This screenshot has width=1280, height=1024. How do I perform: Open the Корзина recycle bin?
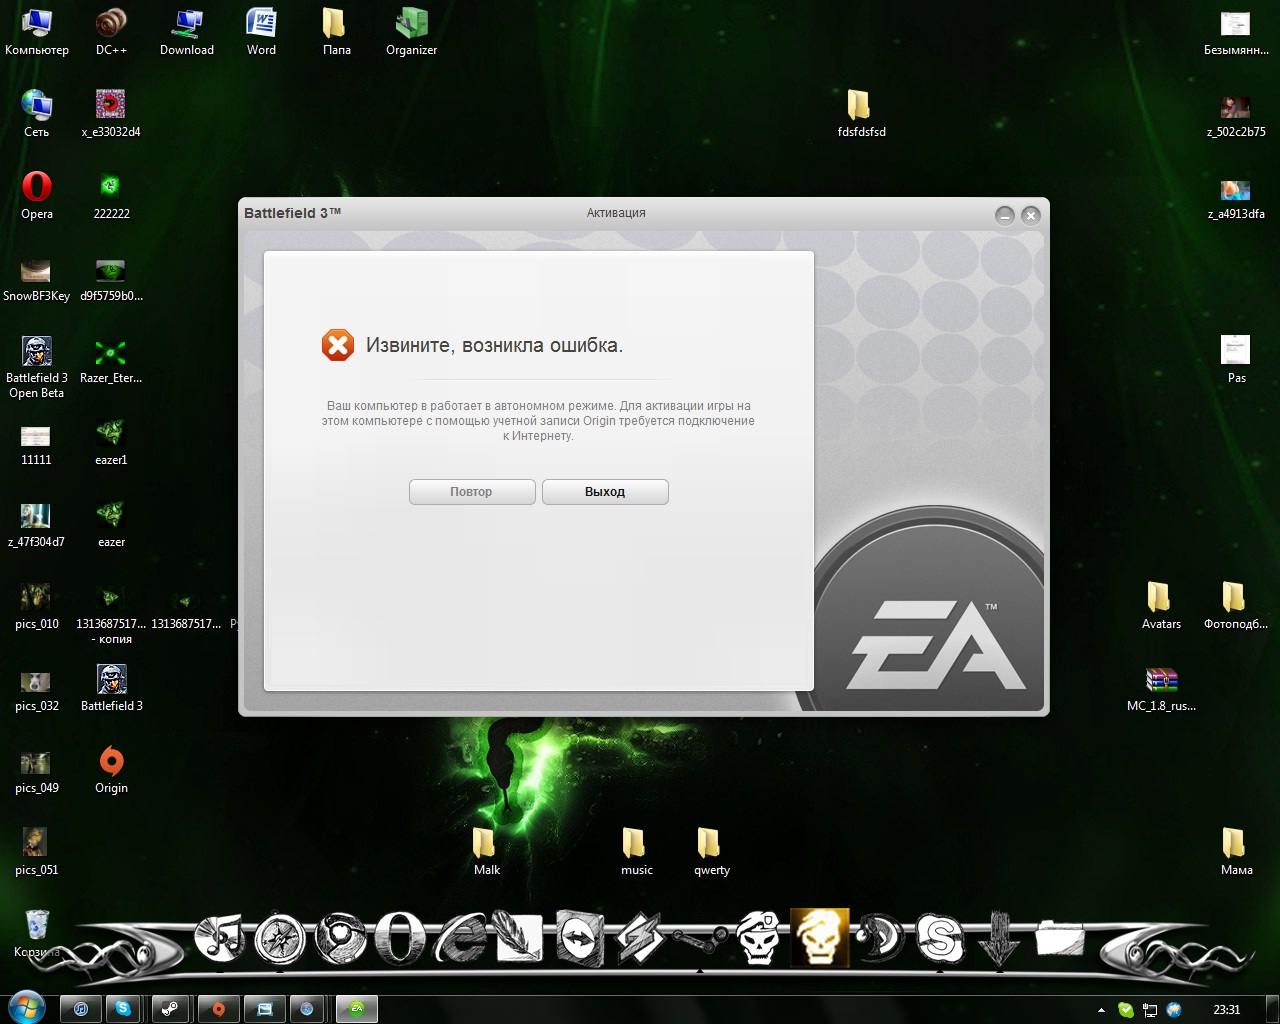[x=37, y=932]
